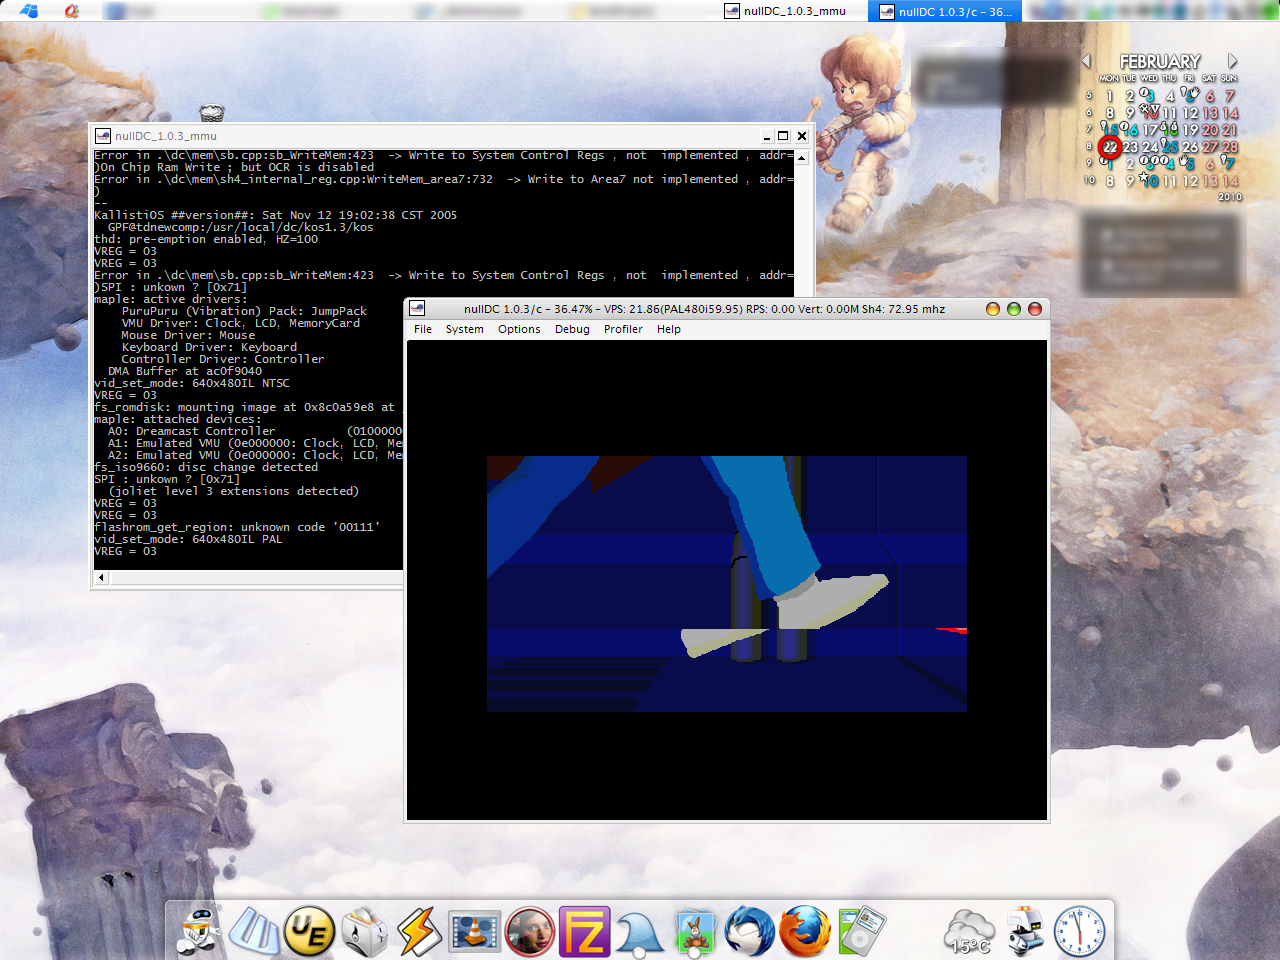
Task: Open the System menu in nullDC
Action: point(464,329)
